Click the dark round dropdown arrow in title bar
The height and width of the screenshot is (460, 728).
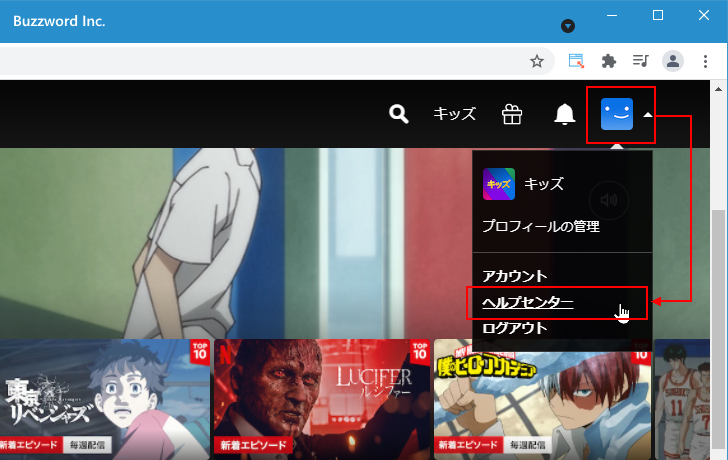tap(567, 26)
